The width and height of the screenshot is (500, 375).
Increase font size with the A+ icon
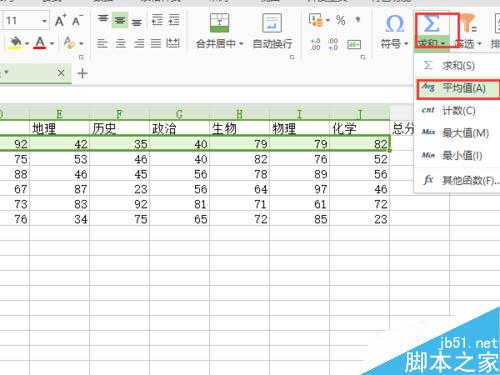(60, 21)
